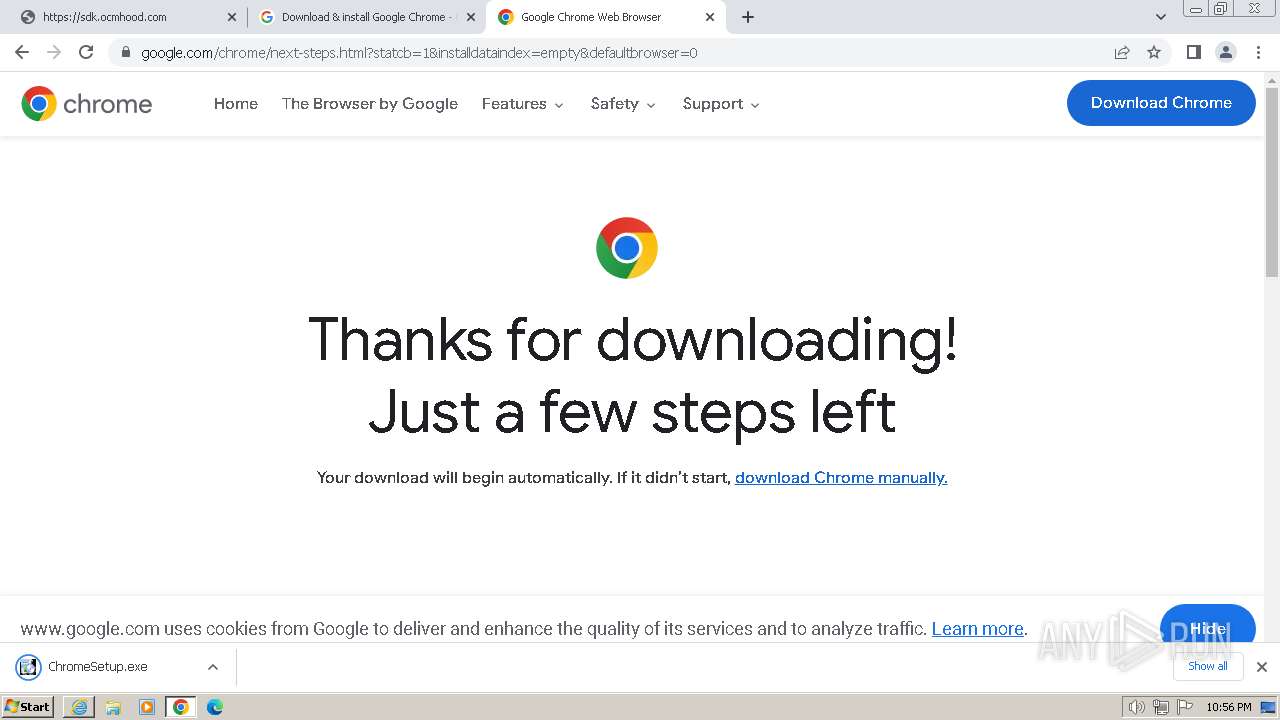Viewport: 1280px width, 720px height.
Task: Close the downloads bar
Action: (1262, 666)
